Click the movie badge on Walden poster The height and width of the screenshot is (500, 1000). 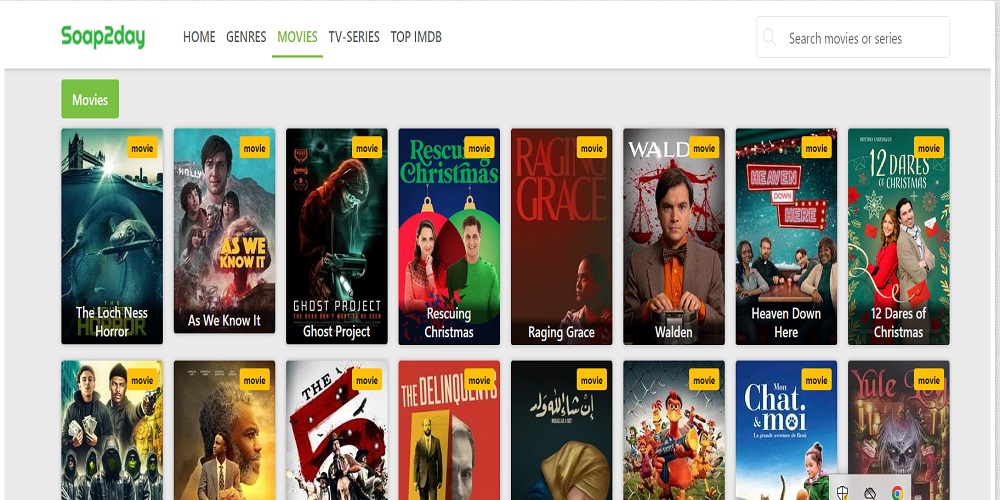click(x=704, y=148)
